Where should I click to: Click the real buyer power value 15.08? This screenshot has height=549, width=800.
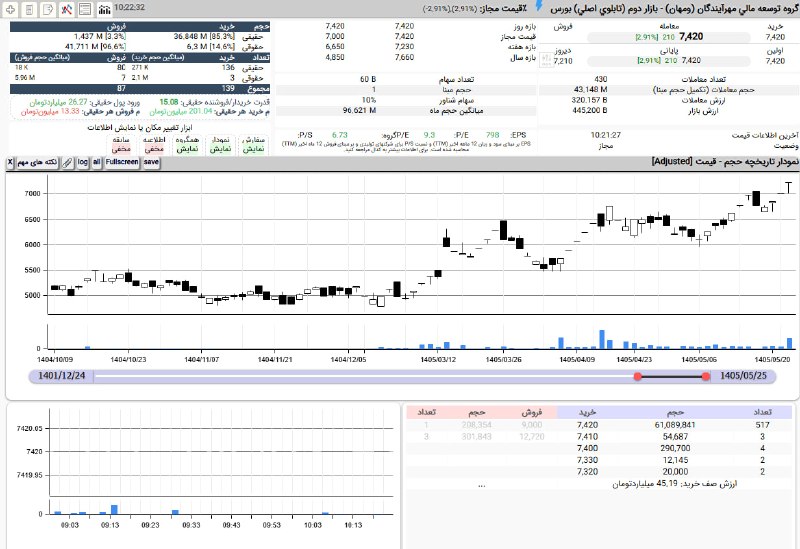point(169,102)
